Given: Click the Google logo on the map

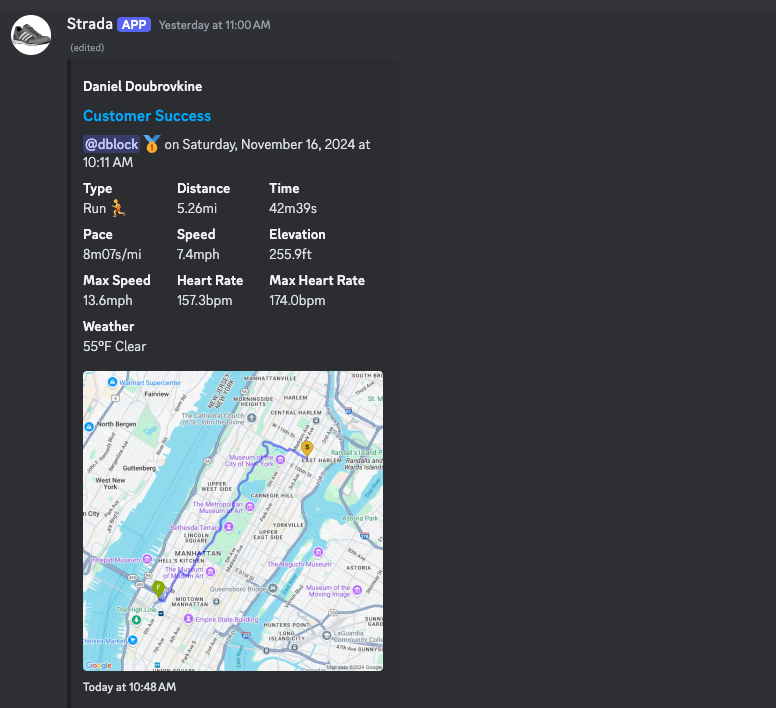Looking at the screenshot, I should point(98,665).
